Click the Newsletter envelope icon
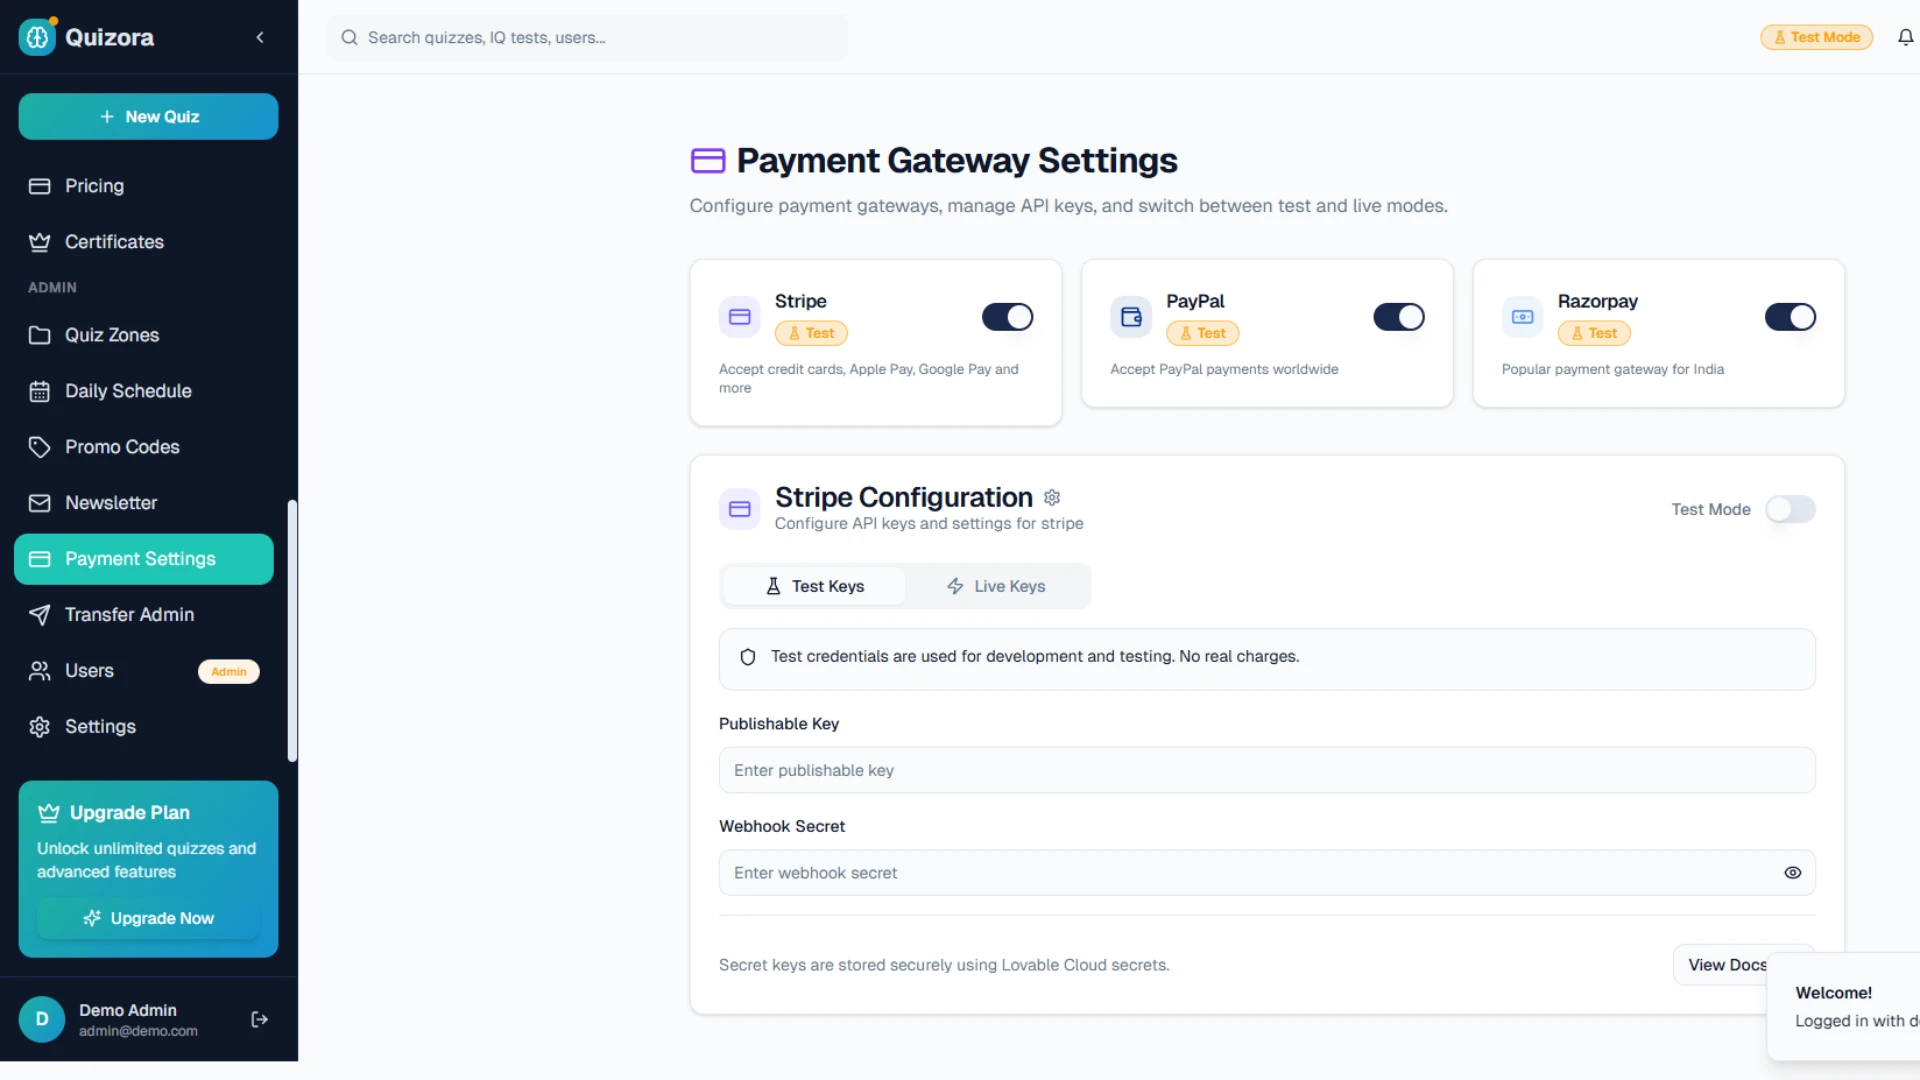 pos(39,503)
